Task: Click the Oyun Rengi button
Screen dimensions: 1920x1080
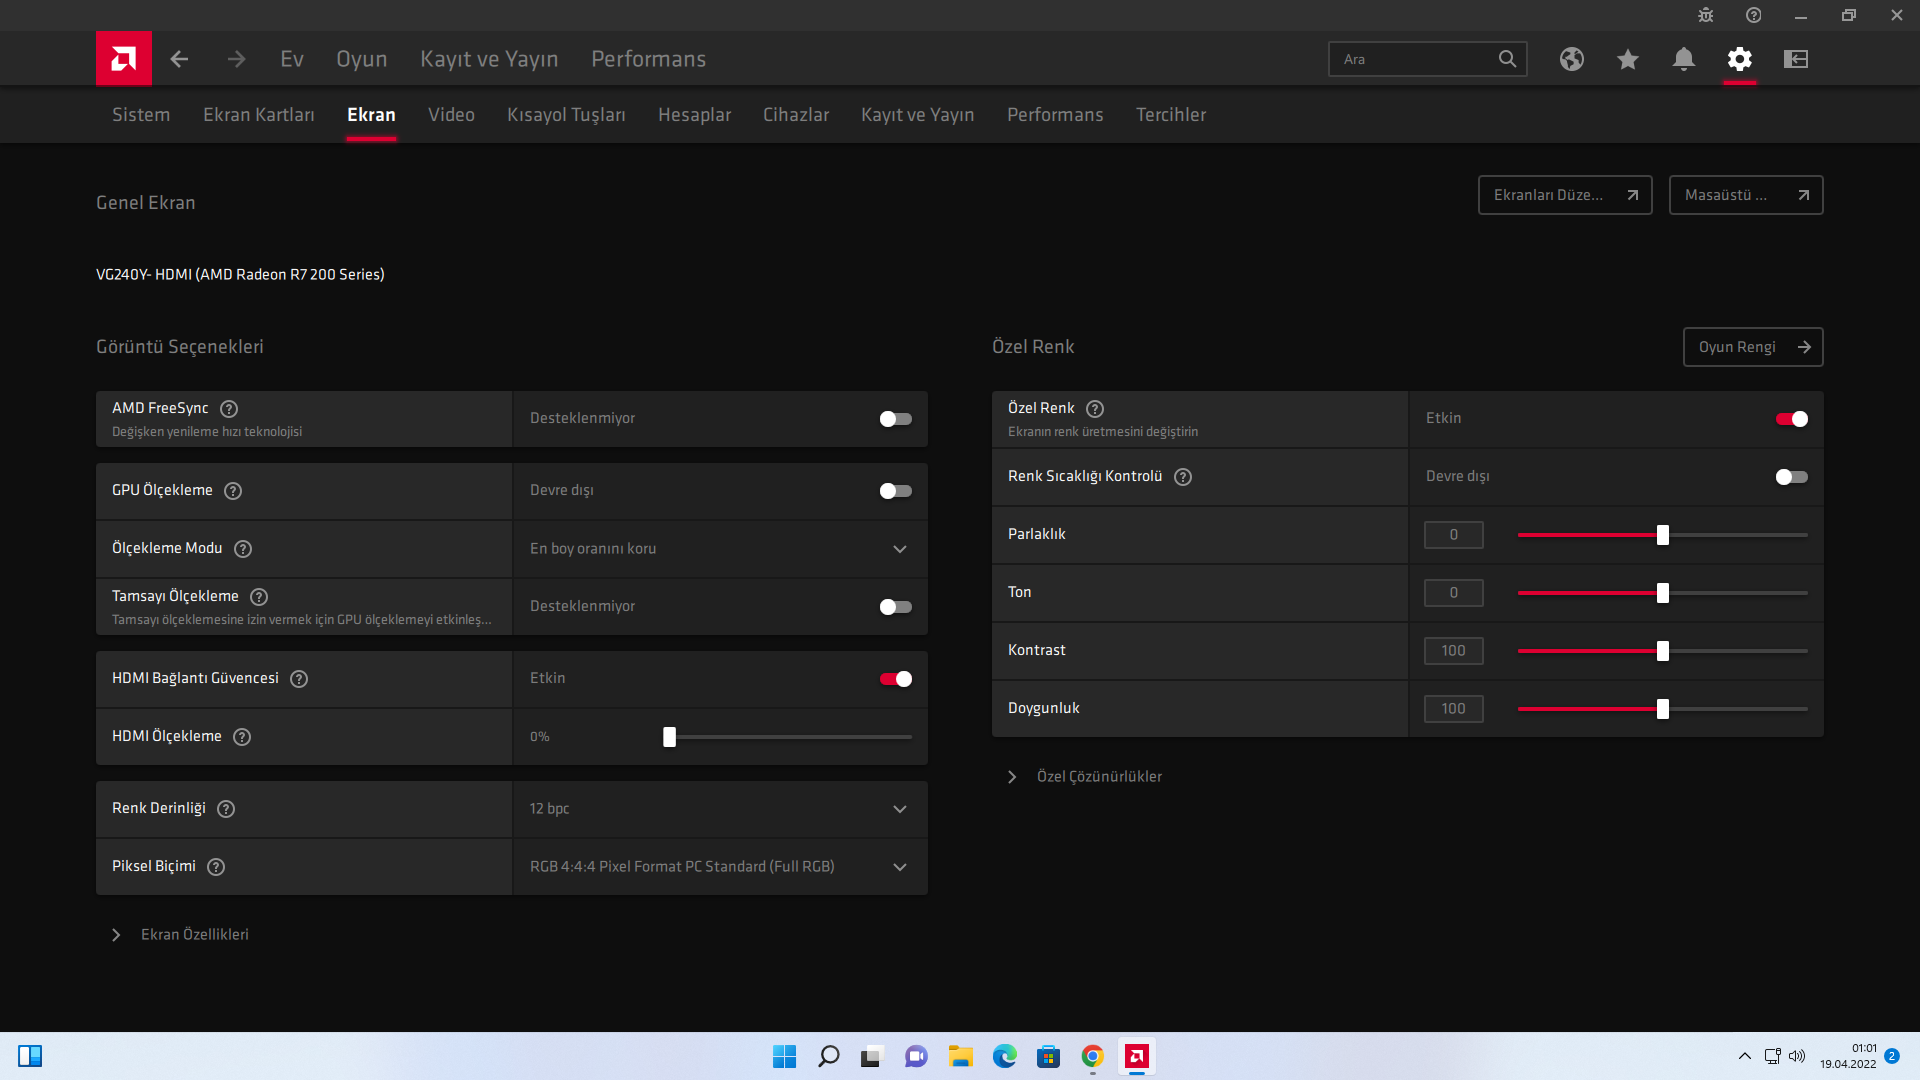Action: [x=1752, y=347]
